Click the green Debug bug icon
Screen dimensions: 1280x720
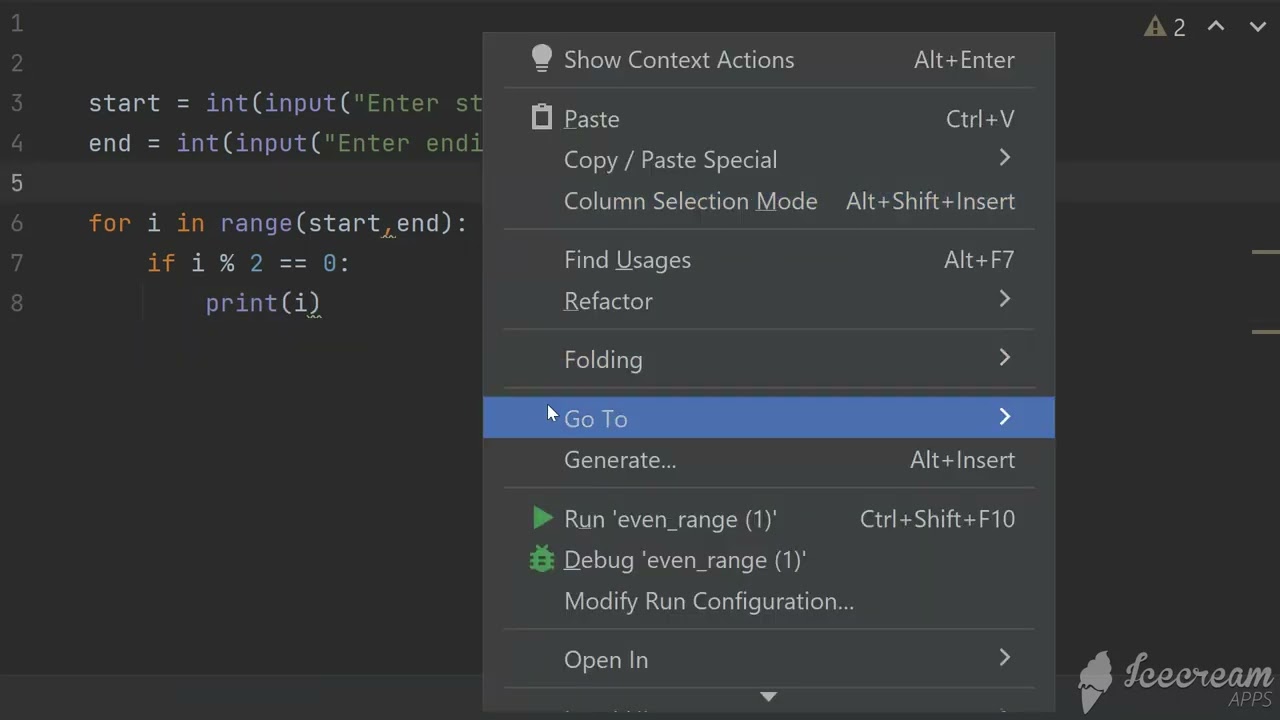[x=541, y=559]
